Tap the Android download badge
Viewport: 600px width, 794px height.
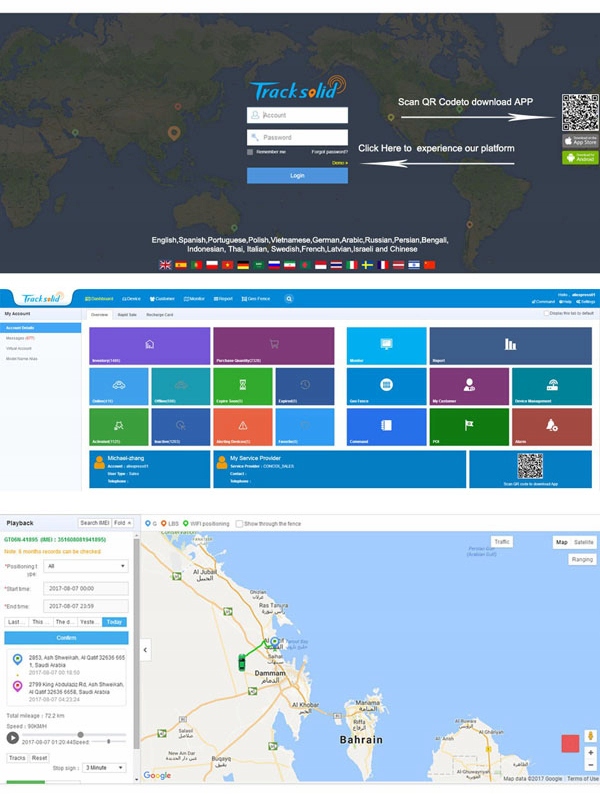pyautogui.click(x=580, y=157)
